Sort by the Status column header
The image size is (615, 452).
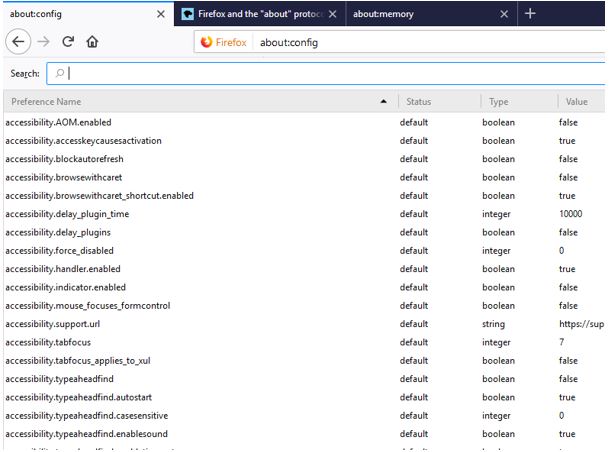point(436,102)
